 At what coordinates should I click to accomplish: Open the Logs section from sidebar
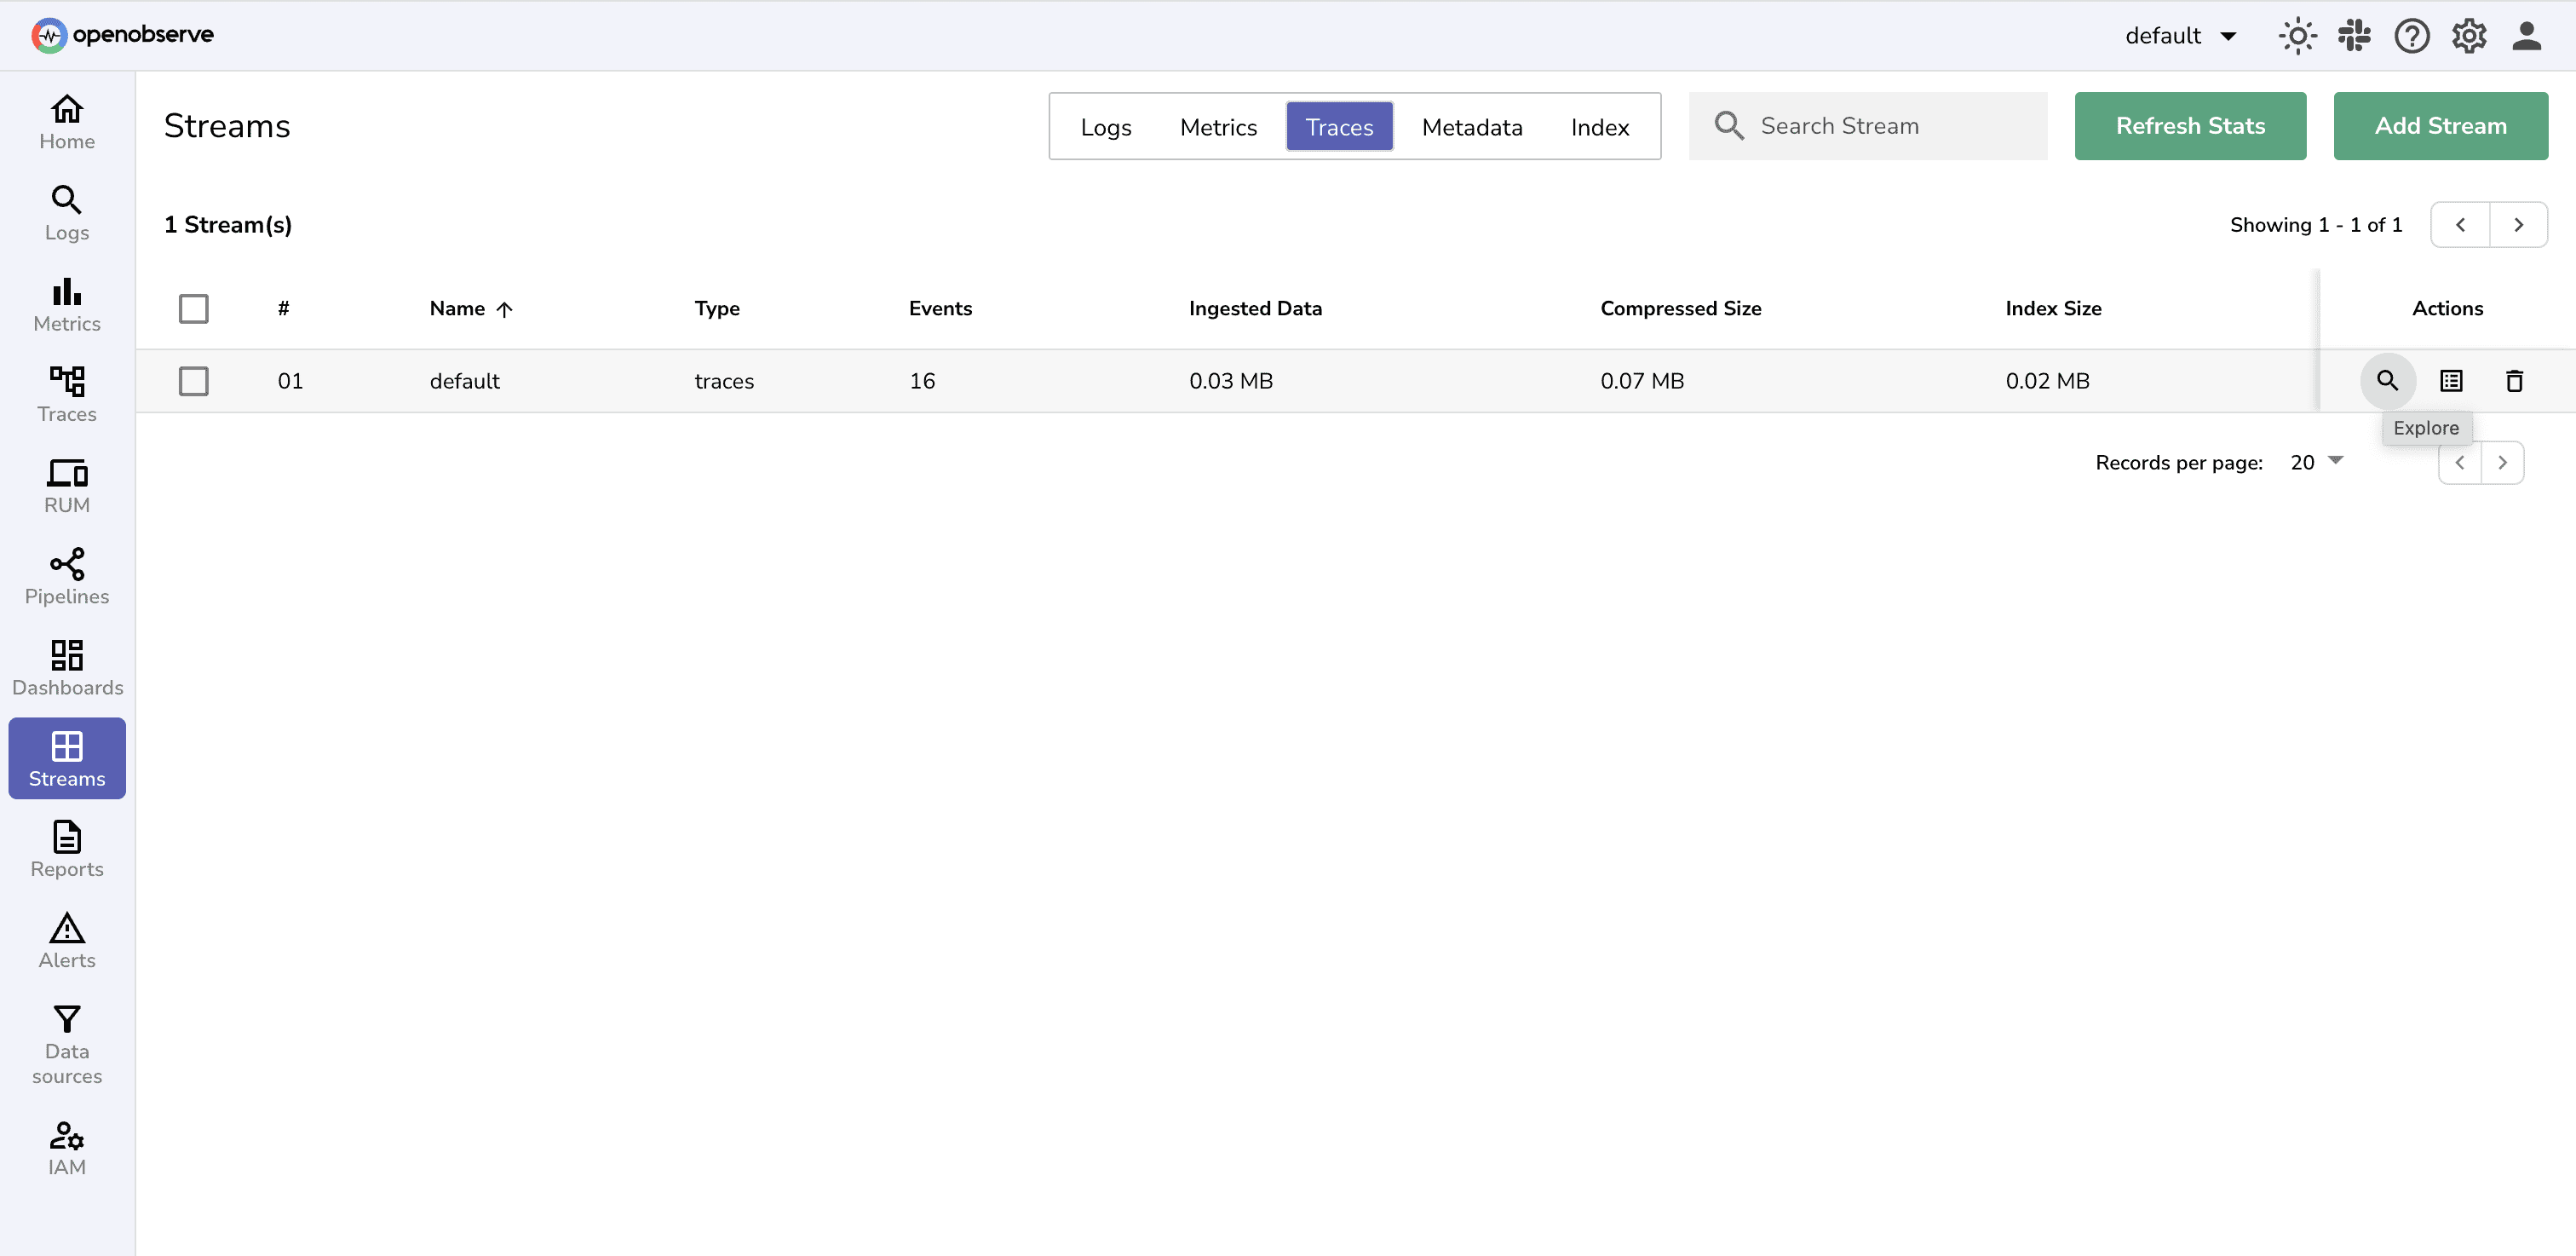click(66, 212)
